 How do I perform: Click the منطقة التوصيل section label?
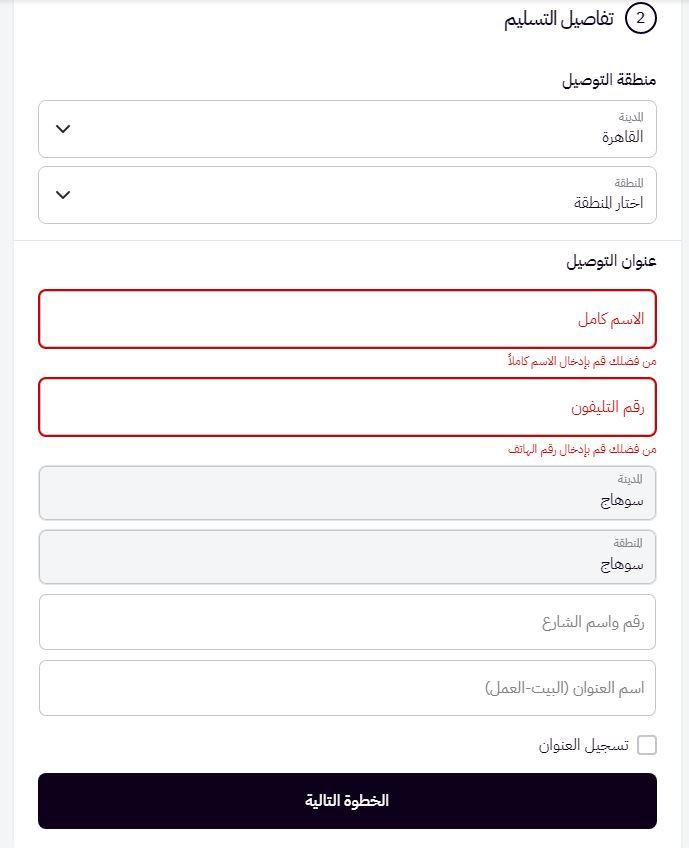point(609,80)
